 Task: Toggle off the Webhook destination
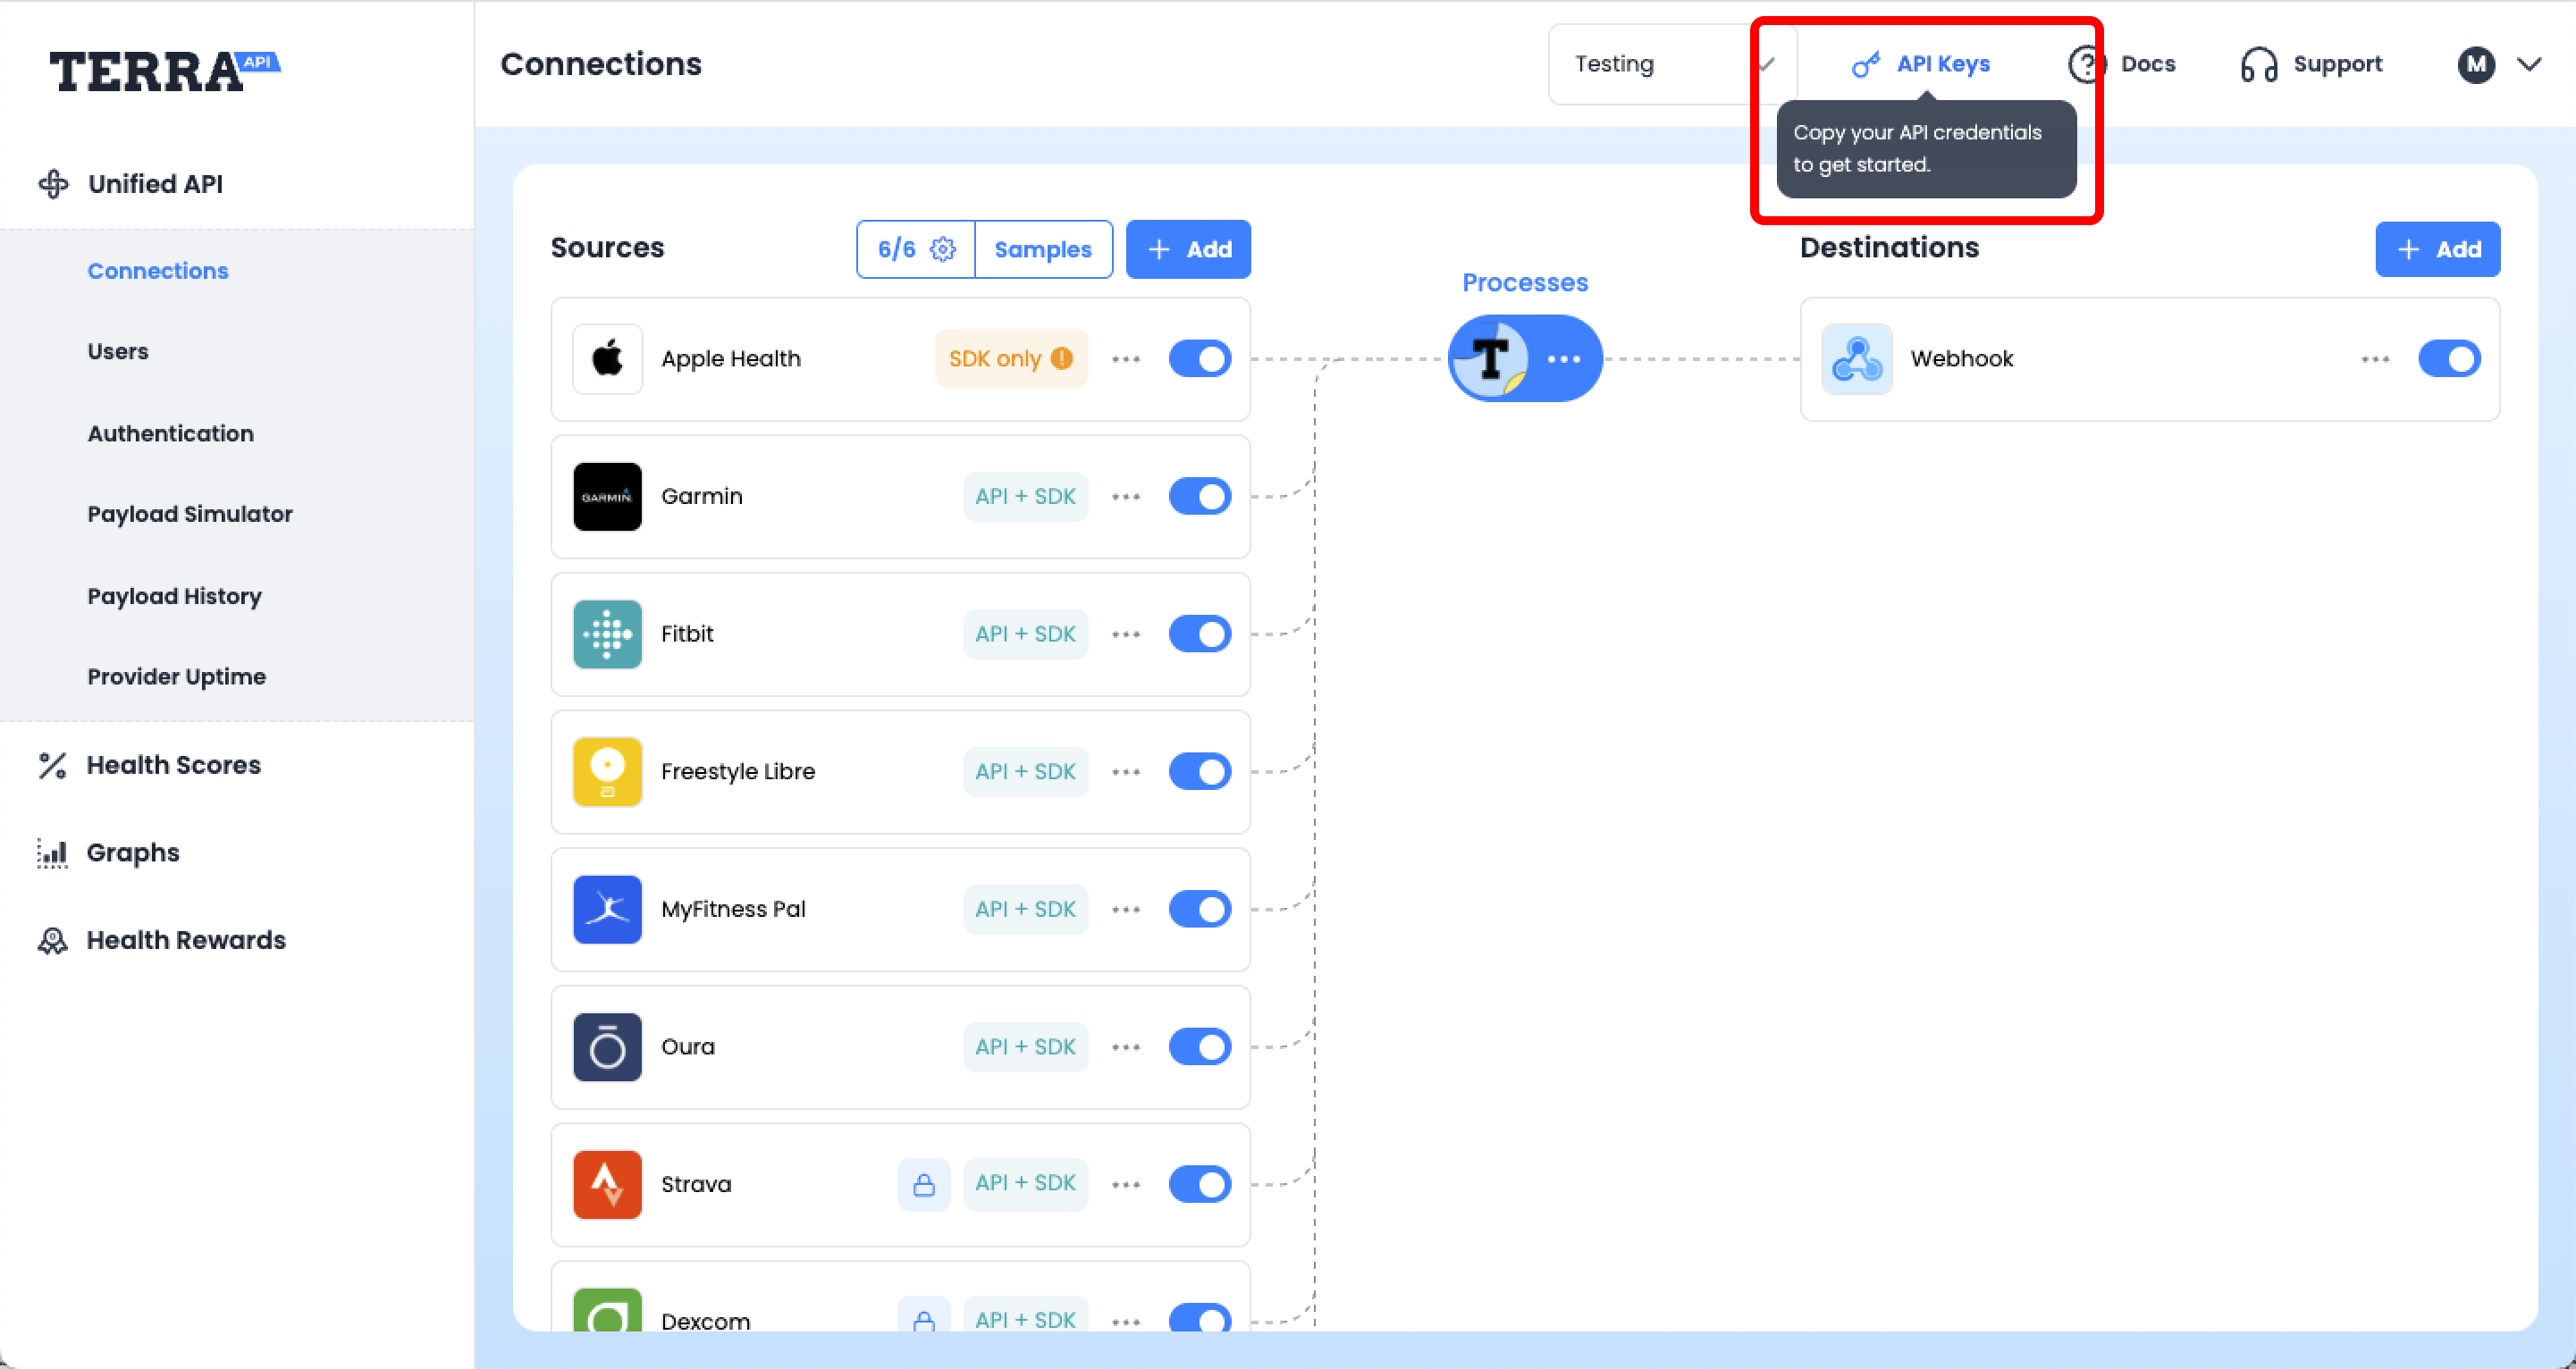pyautogui.click(x=2448, y=359)
